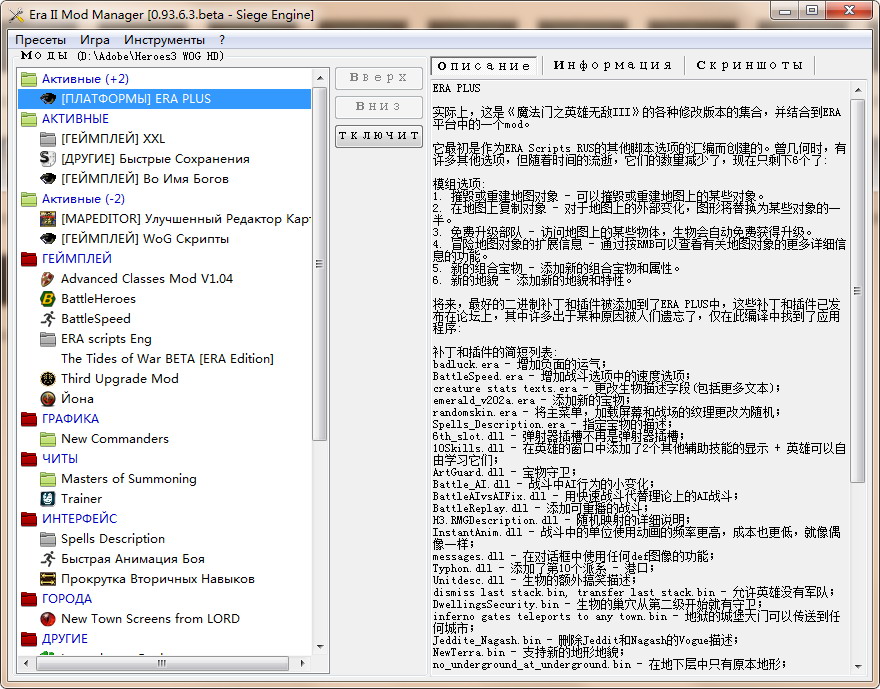Open the Пресеты menu
This screenshot has width=880, height=689.
point(40,40)
